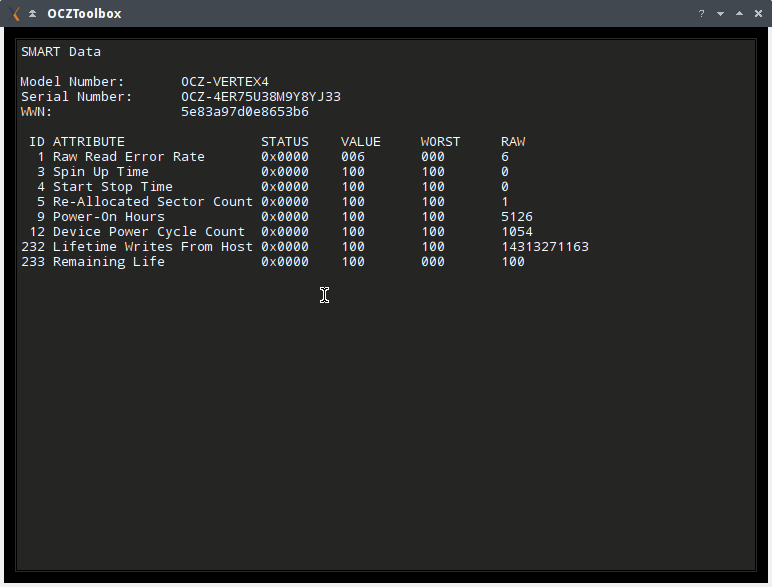Image resolution: width=772 pixels, height=587 pixels.
Task: Click WORST 000 of Remaining Life row
Action: tap(433, 262)
